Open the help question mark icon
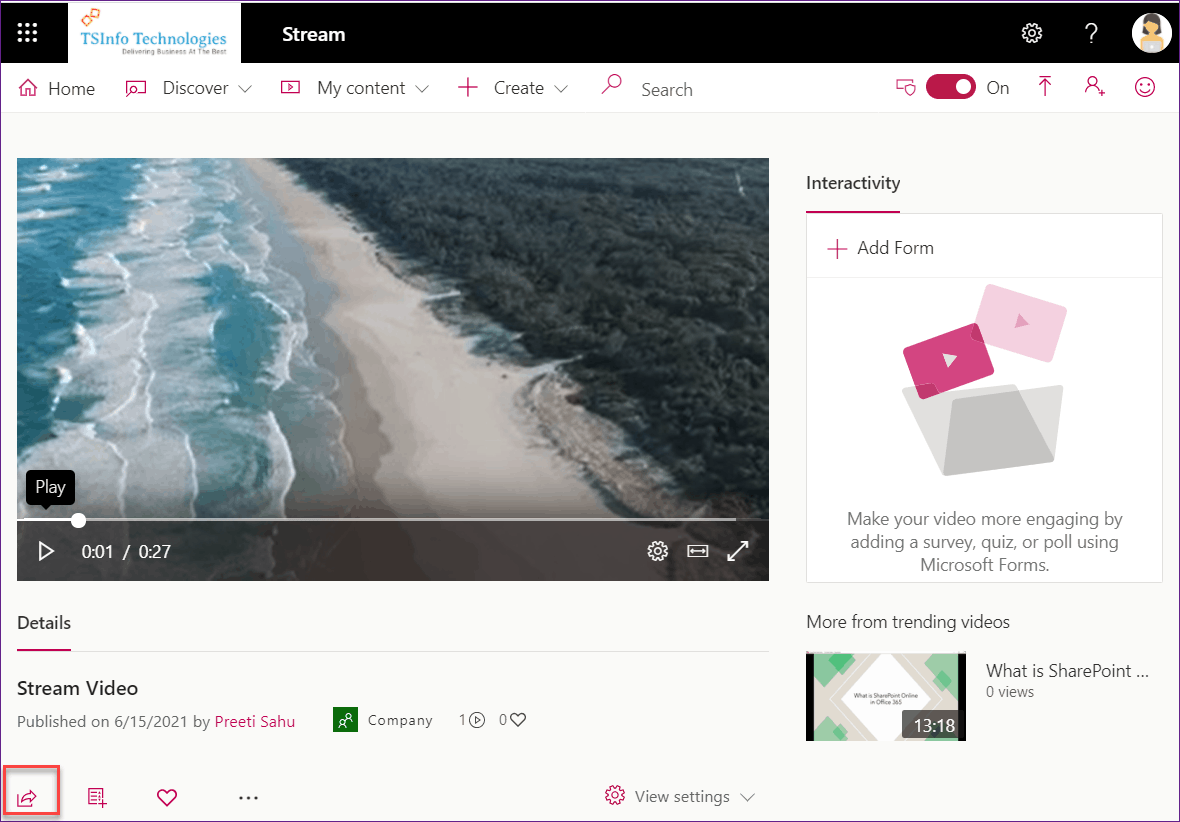Image resolution: width=1180 pixels, height=822 pixels. [1091, 33]
